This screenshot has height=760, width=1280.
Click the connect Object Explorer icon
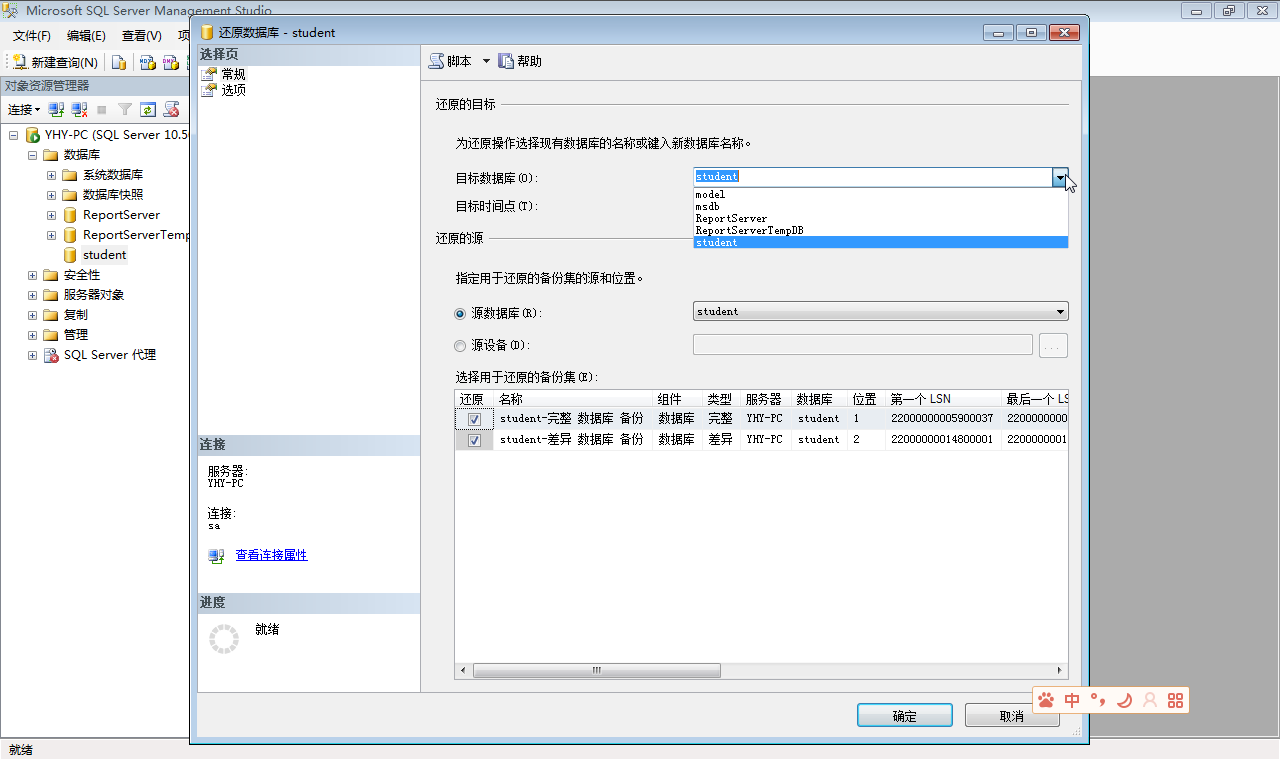tap(57, 109)
